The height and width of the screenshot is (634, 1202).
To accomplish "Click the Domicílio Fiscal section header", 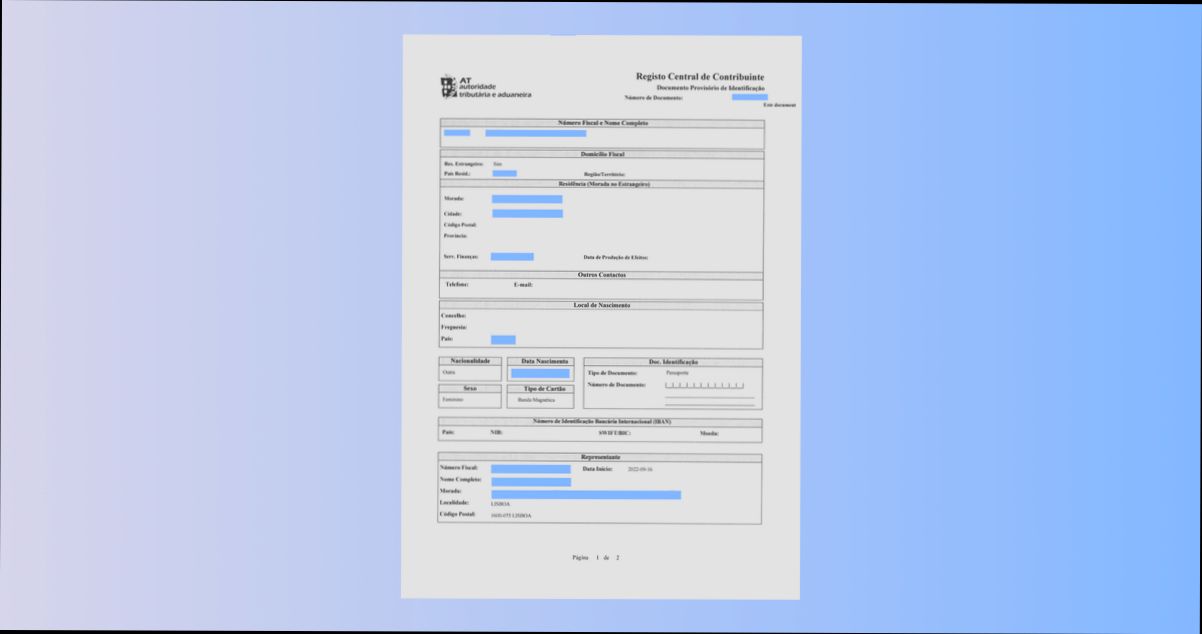I will coord(601,156).
